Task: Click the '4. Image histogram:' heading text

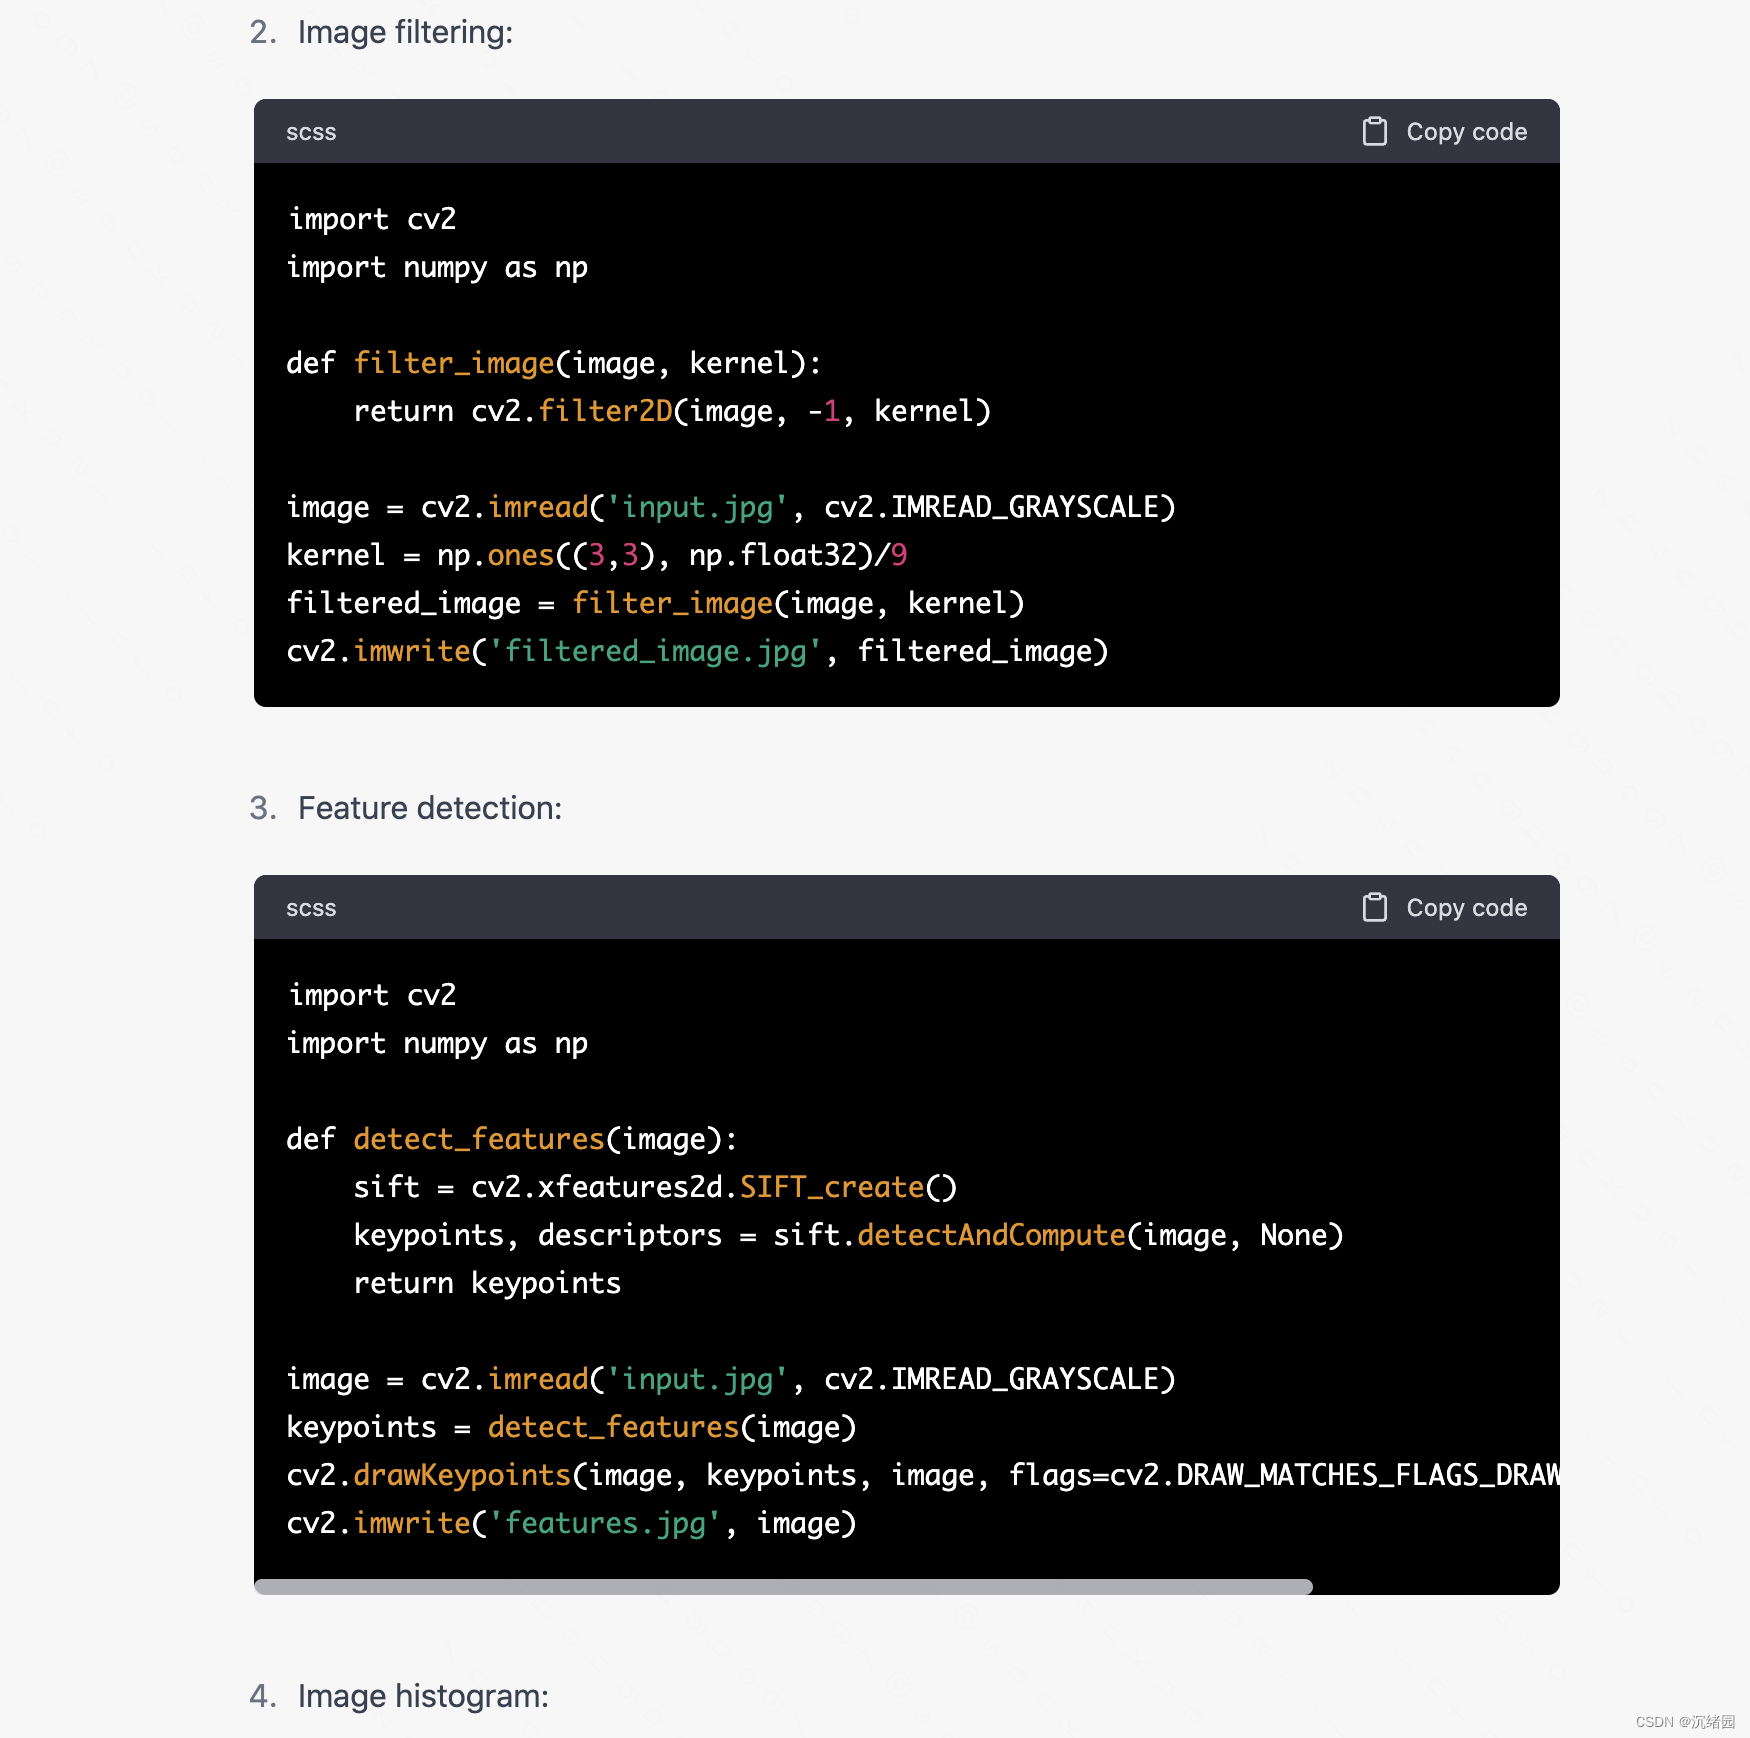Action: tap(399, 1696)
